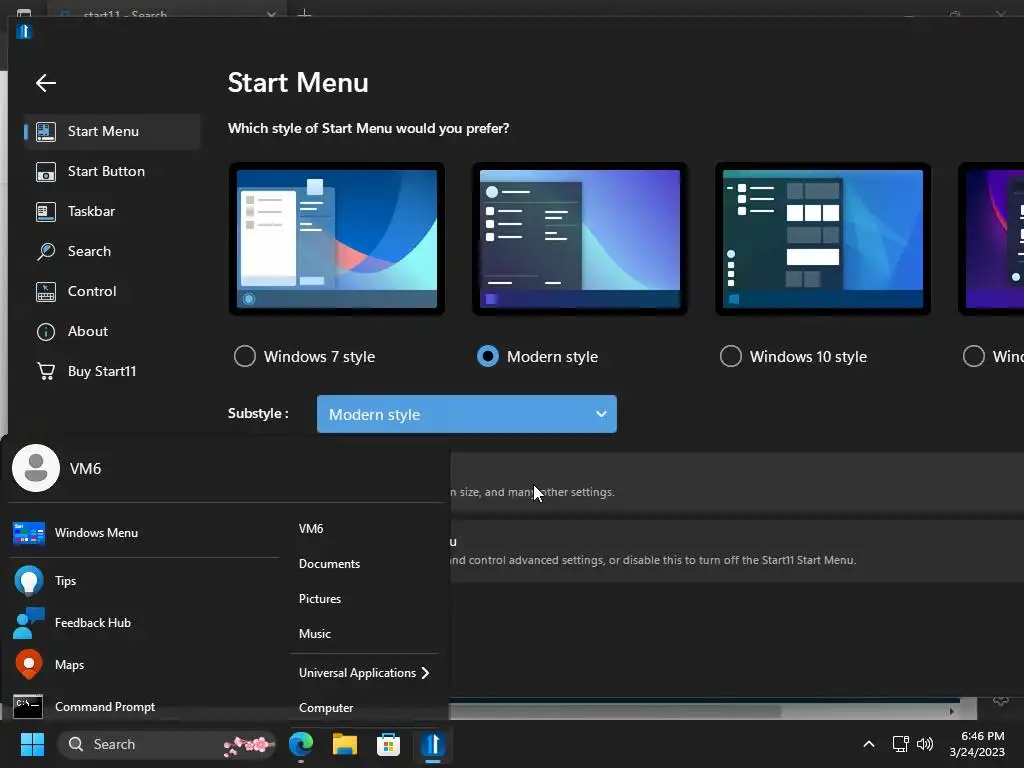Click the About info sidebar icon
Viewport: 1024px width, 768px height.
46,332
